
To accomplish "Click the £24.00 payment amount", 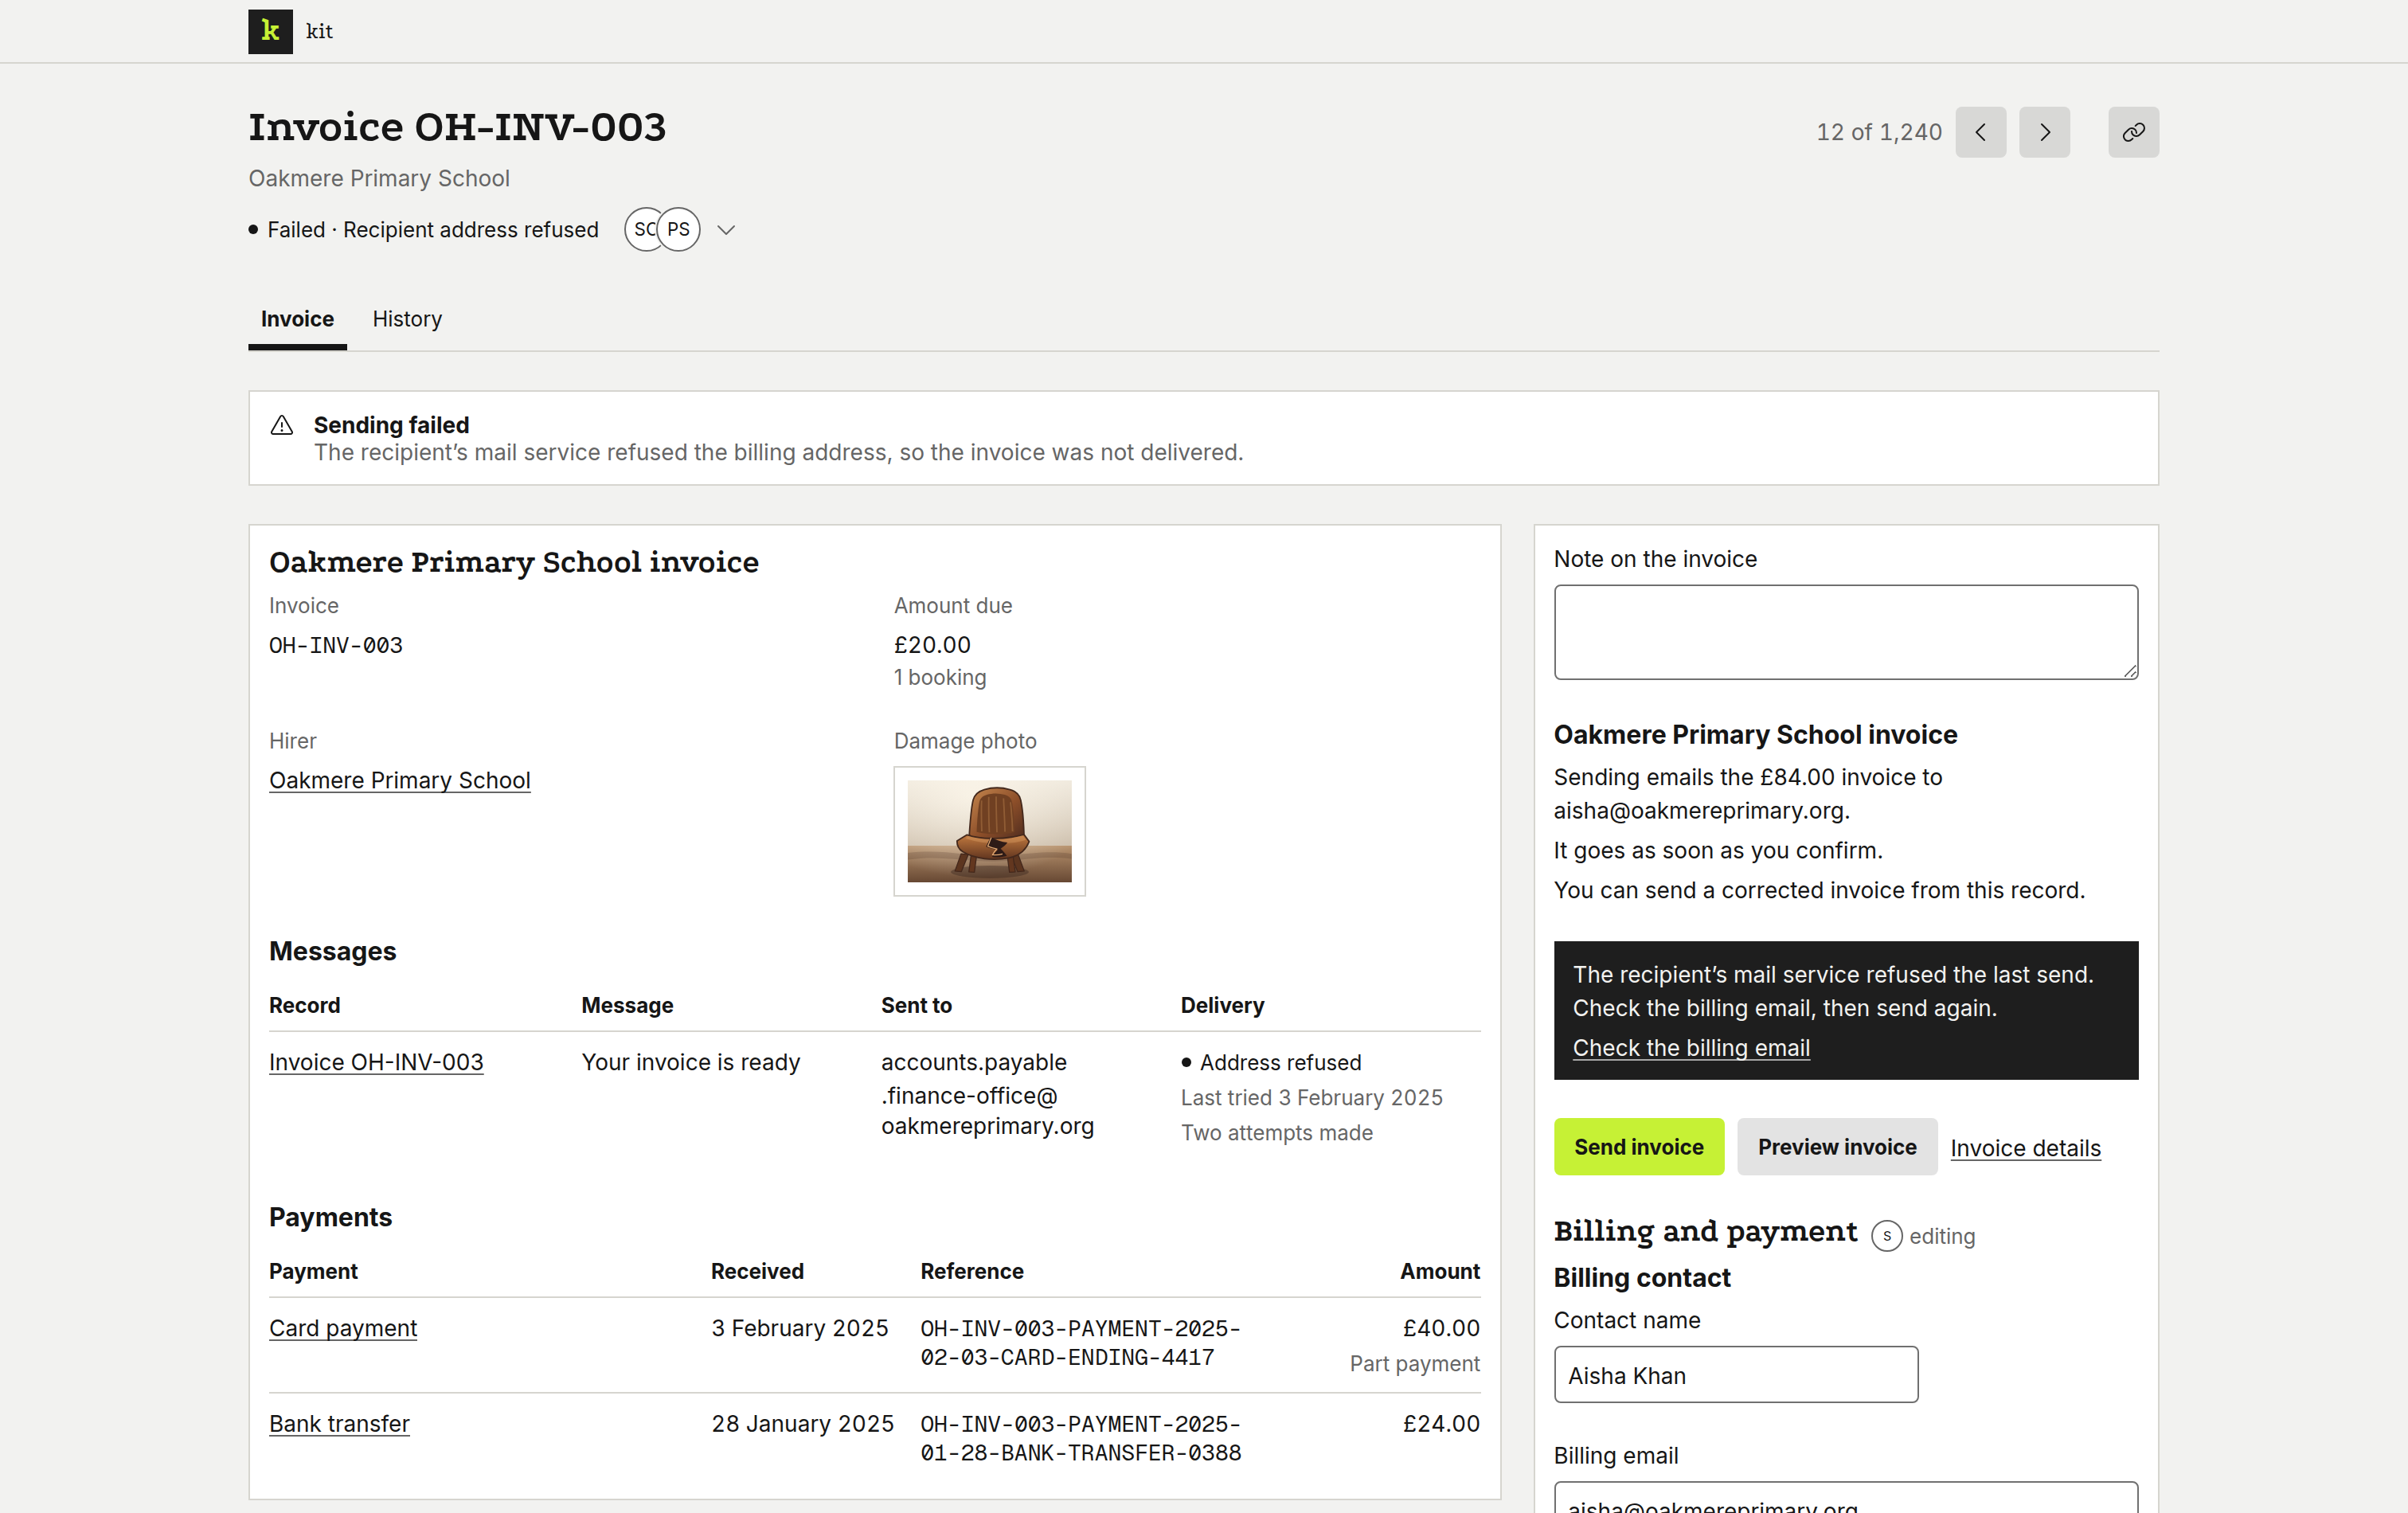I will click(x=1441, y=1424).
